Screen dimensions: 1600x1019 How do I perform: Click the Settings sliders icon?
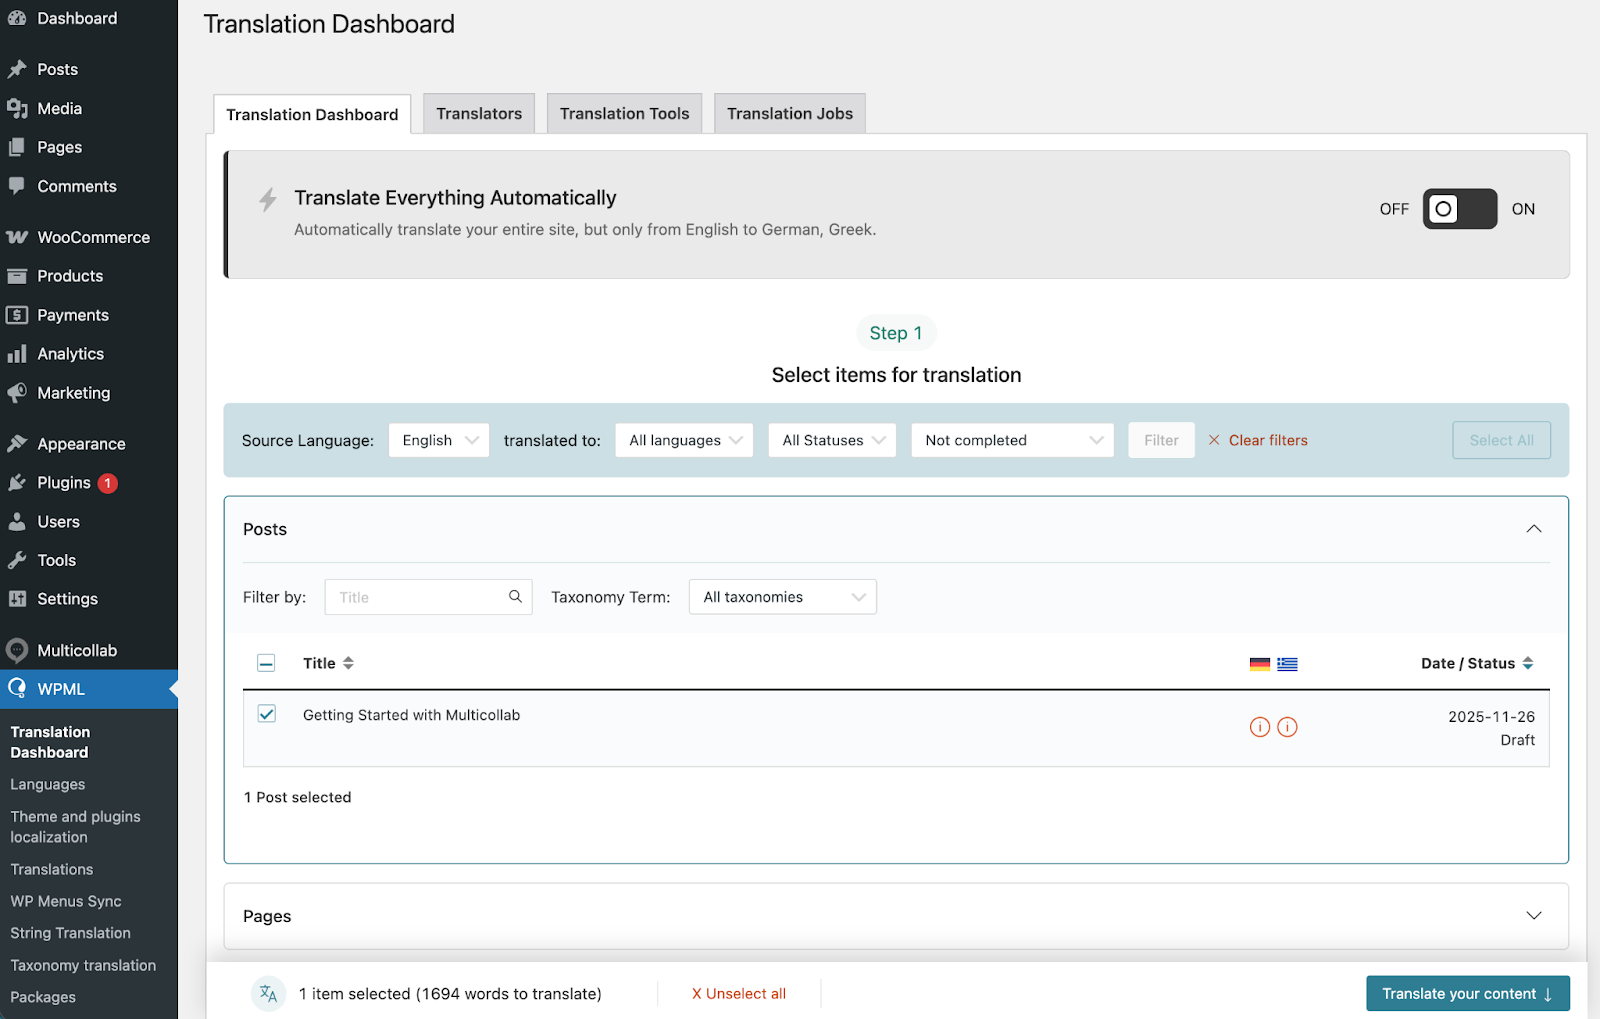pyautogui.click(x=17, y=599)
